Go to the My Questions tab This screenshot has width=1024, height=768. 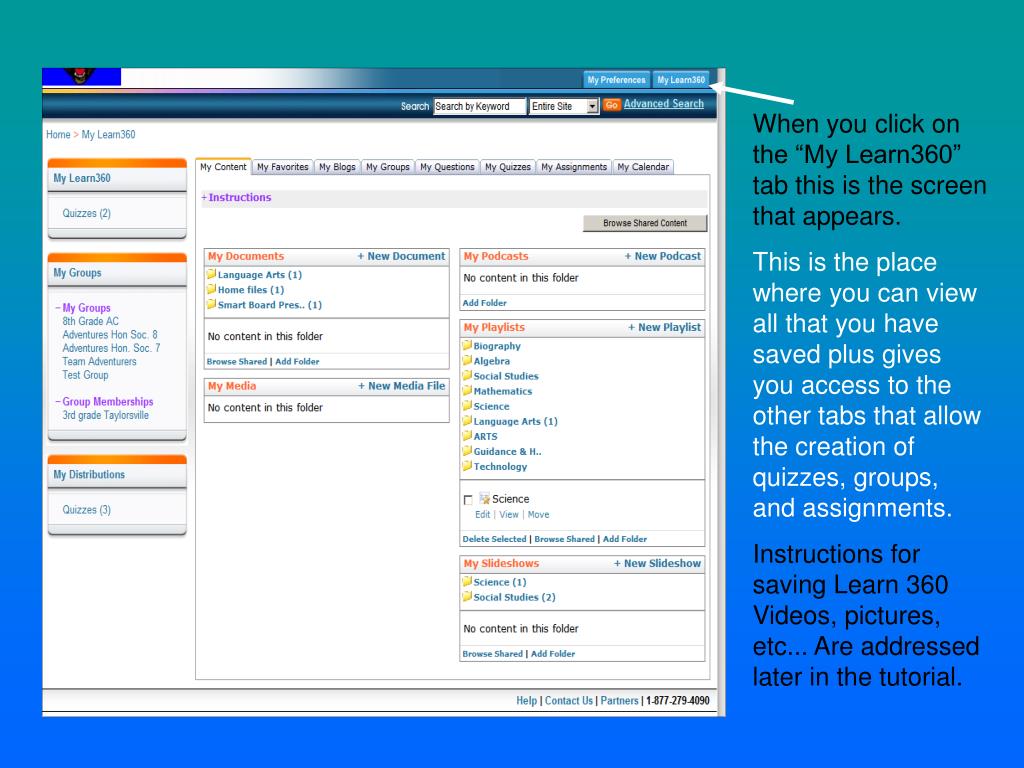[447, 167]
